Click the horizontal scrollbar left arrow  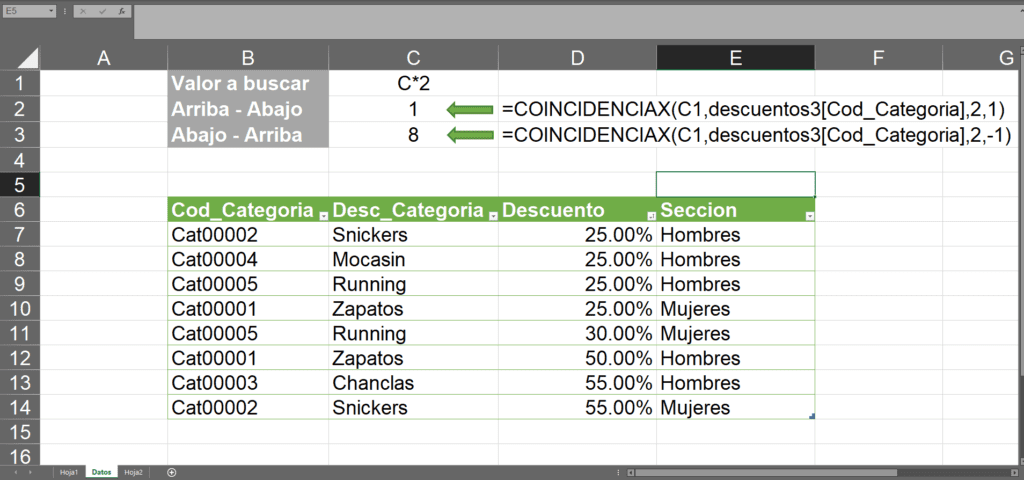click(630, 473)
